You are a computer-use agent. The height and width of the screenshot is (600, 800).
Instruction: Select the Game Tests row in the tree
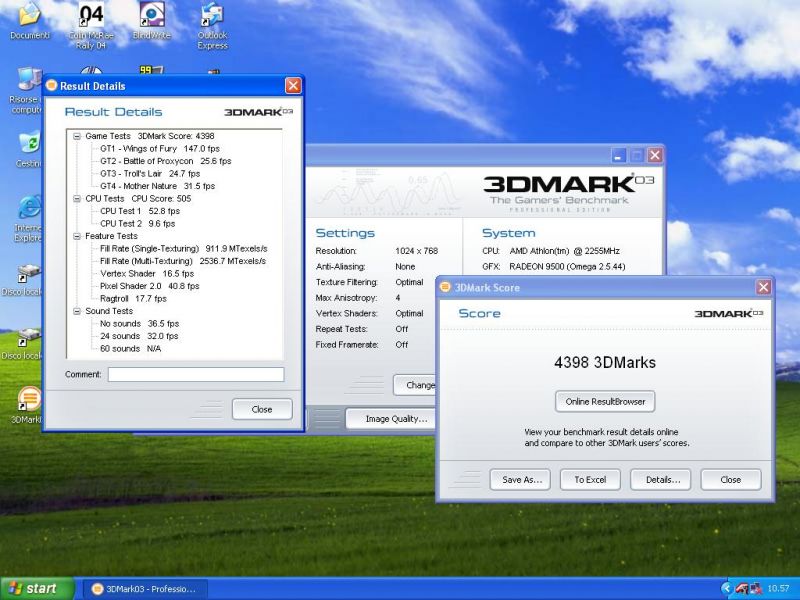pyautogui.click(x=149, y=136)
